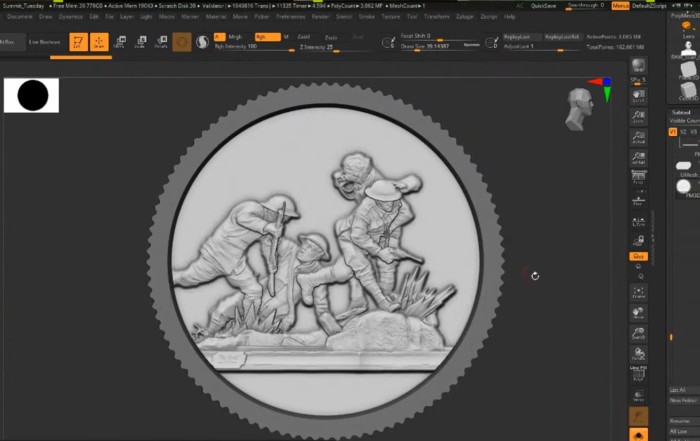Expand the Subtool panel header
The image size is (700, 441).
point(683,112)
